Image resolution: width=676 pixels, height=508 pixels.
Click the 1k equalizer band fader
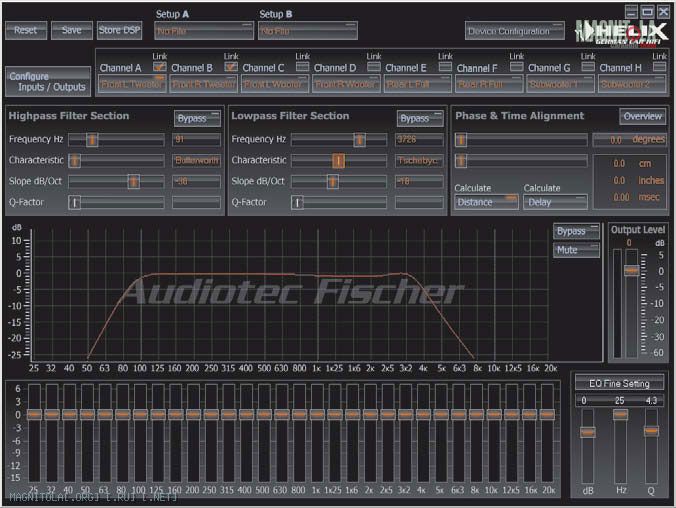[x=317, y=414]
